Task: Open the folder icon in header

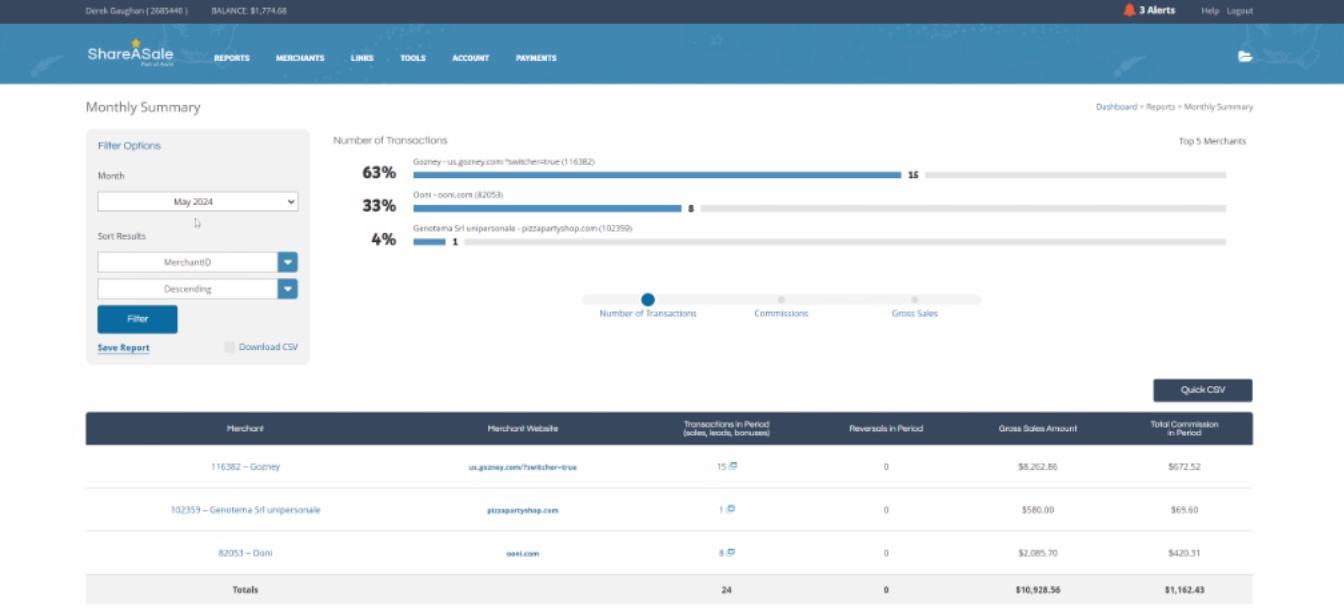Action: tap(1245, 57)
